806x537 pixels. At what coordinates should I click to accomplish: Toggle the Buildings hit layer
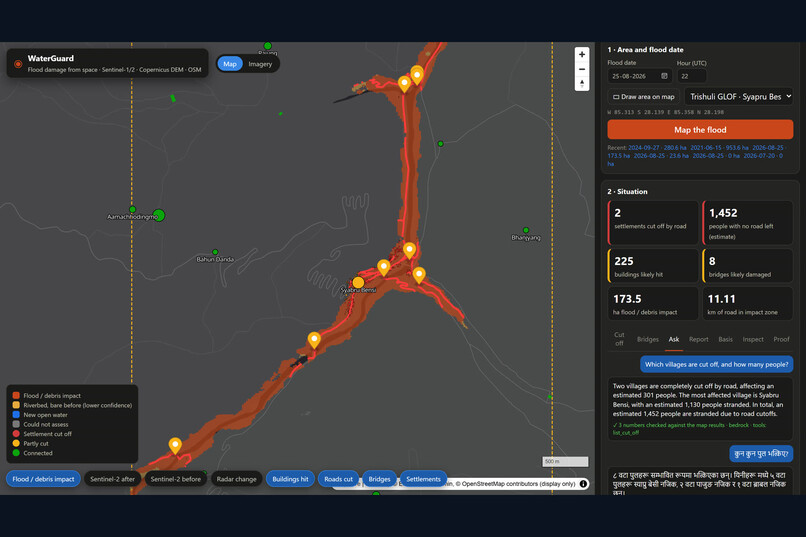tap(290, 479)
